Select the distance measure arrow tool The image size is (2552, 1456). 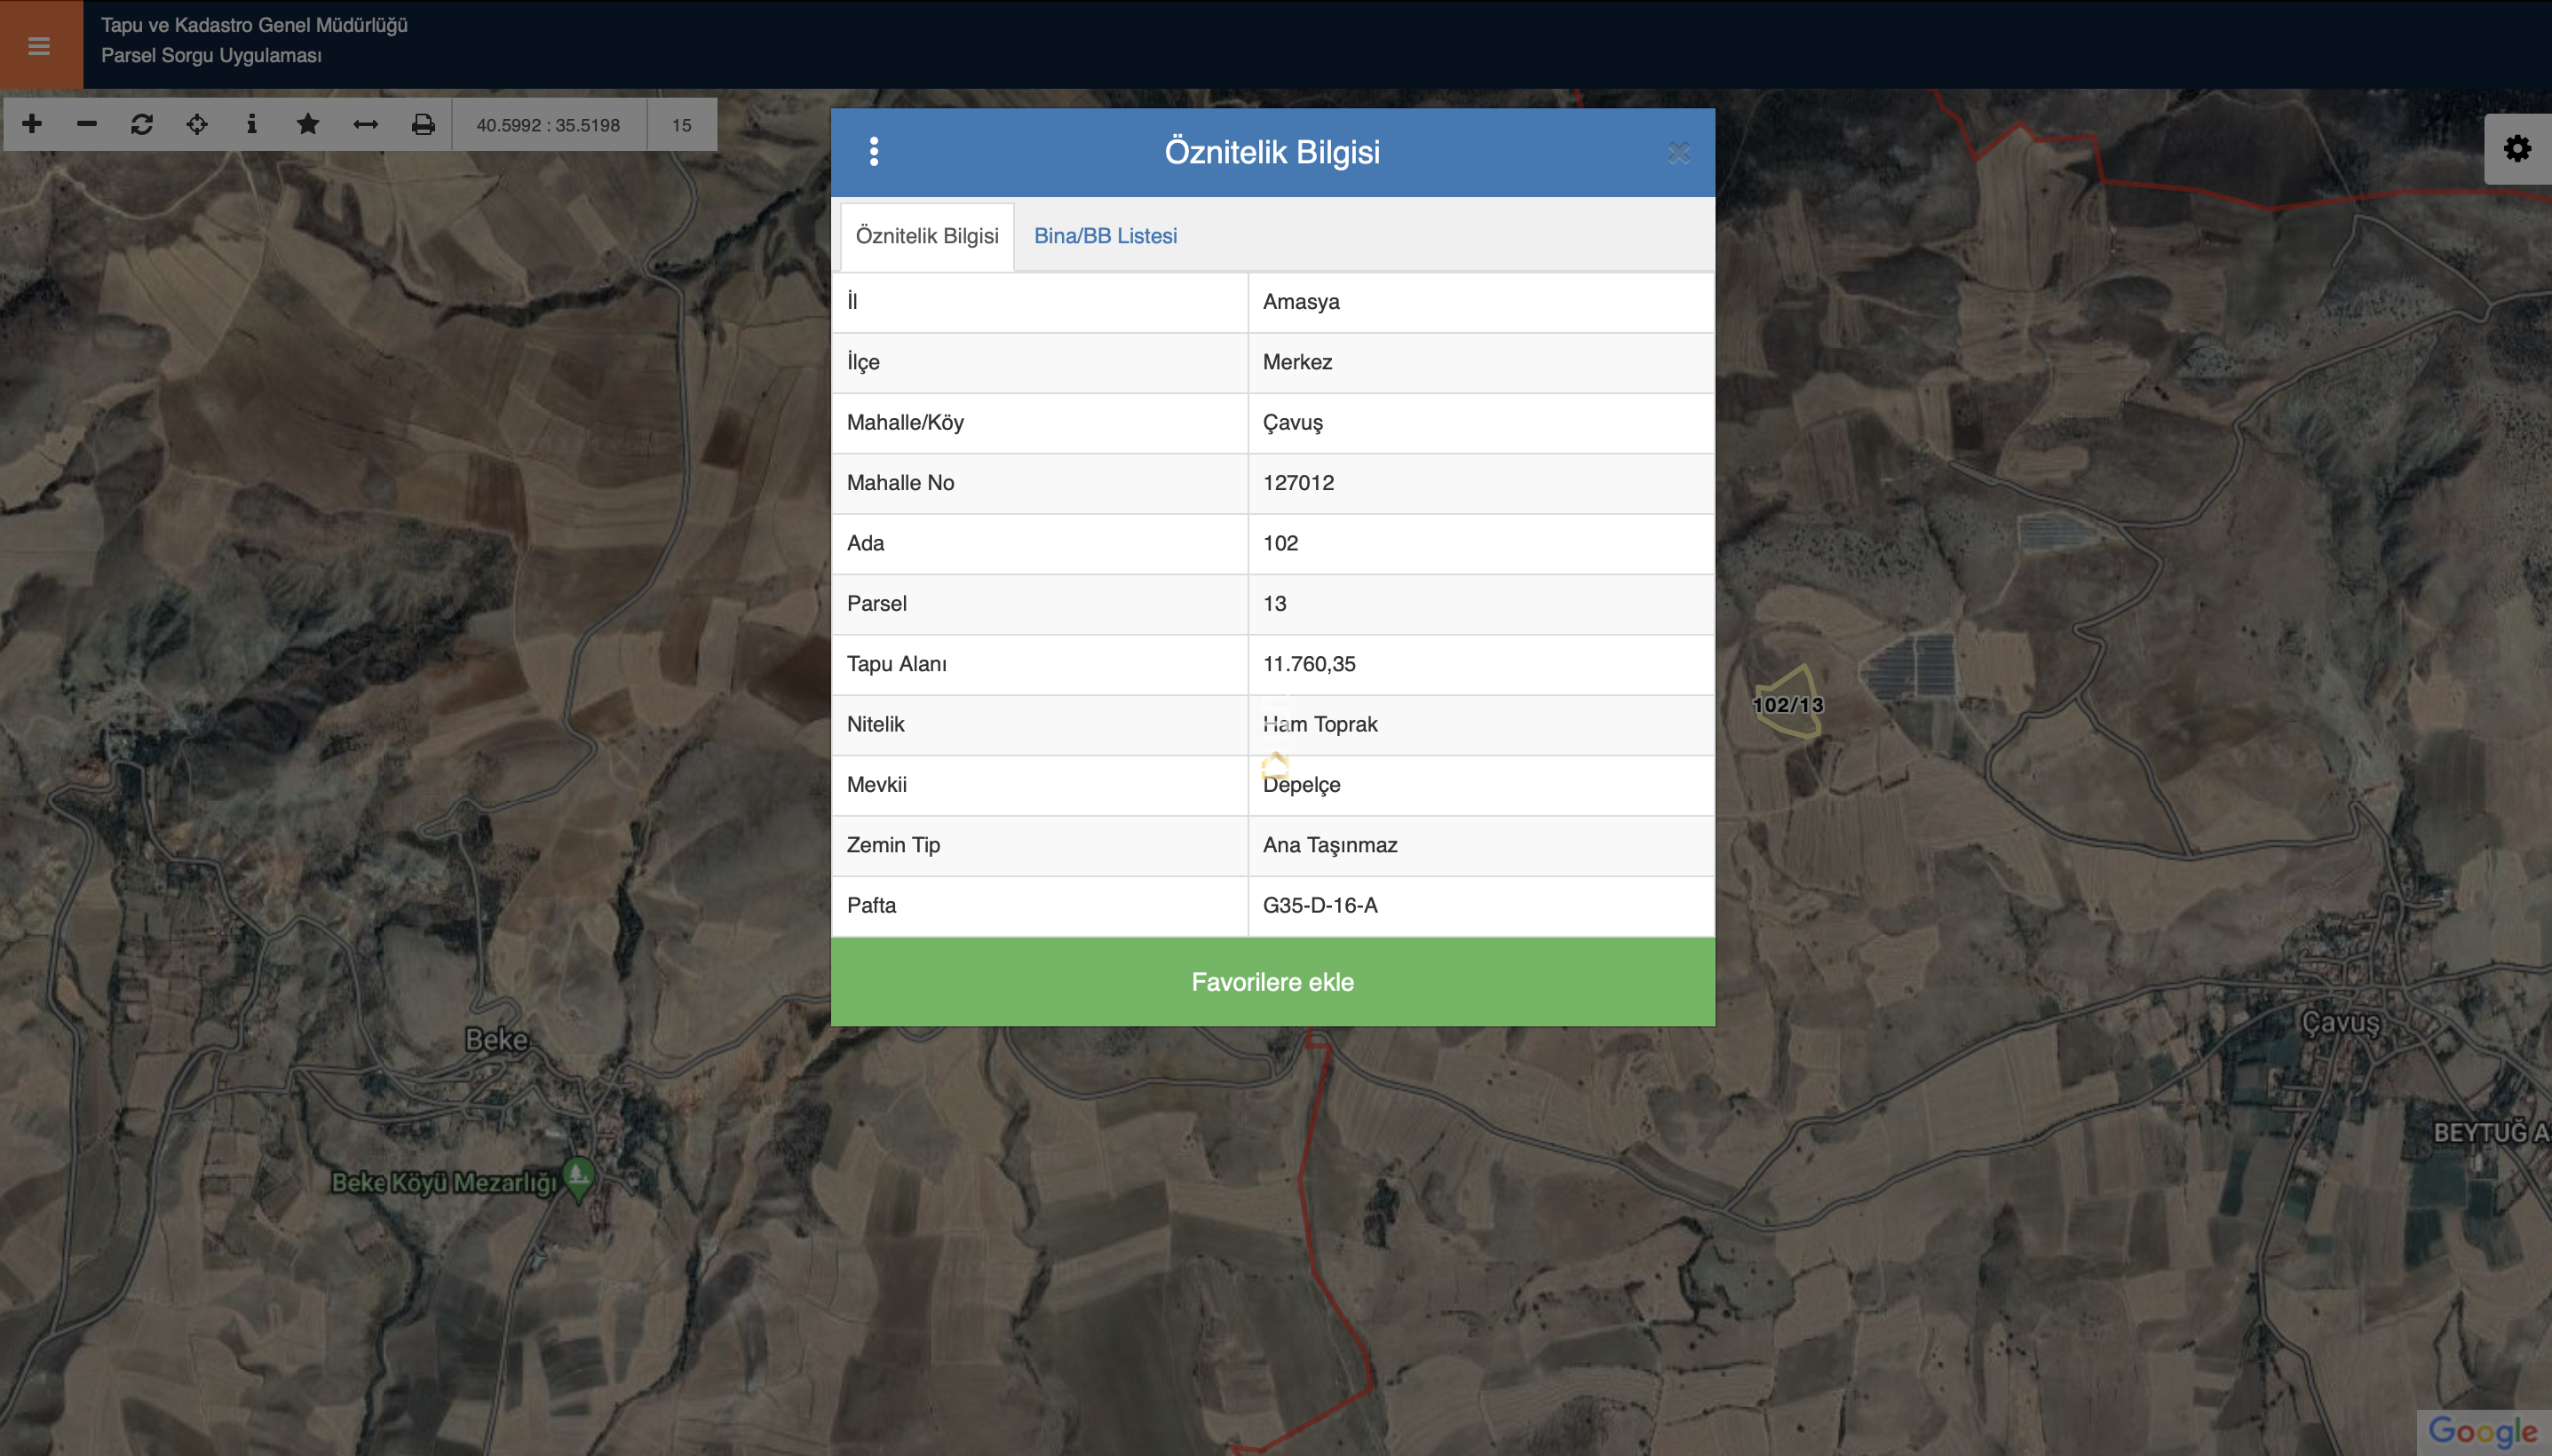click(x=366, y=124)
